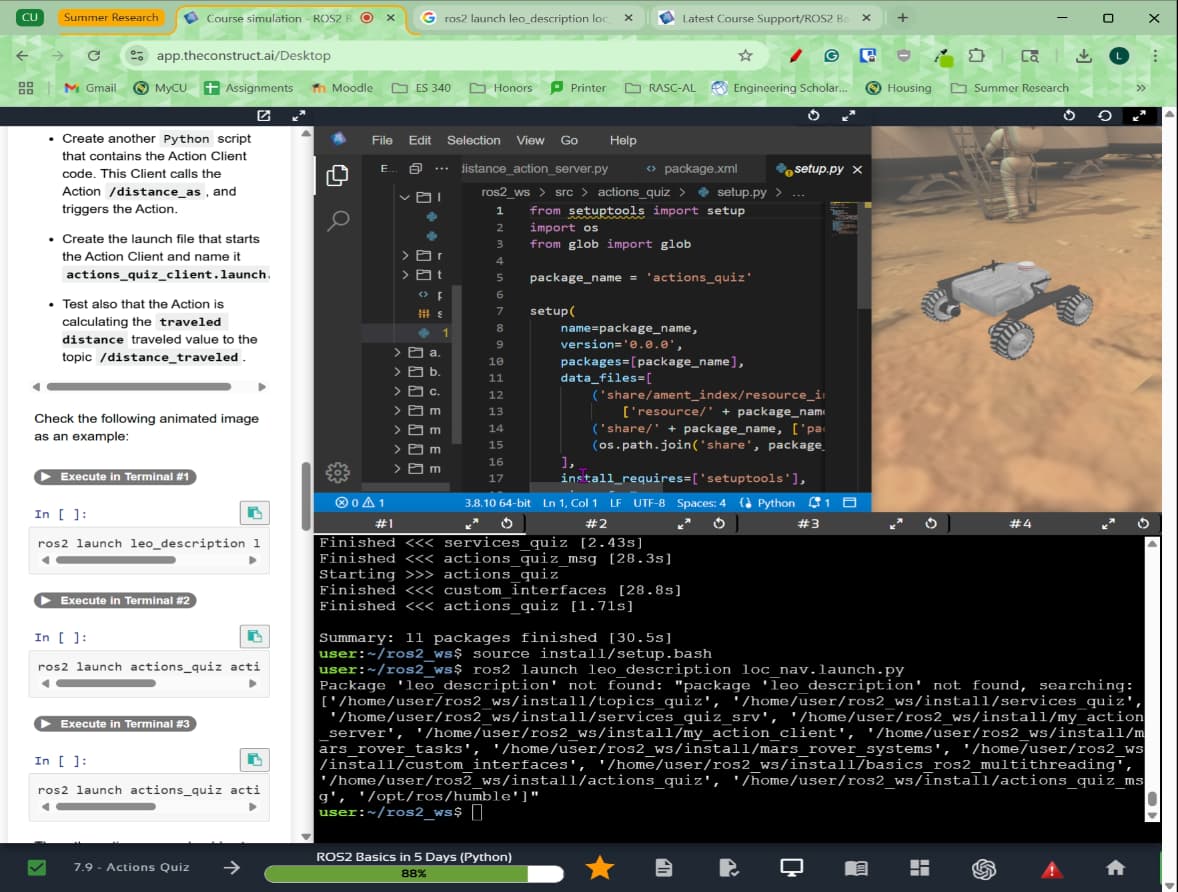This screenshot has width=1178, height=892.
Task: Open the Selection menu in the editor
Action: 473,141
